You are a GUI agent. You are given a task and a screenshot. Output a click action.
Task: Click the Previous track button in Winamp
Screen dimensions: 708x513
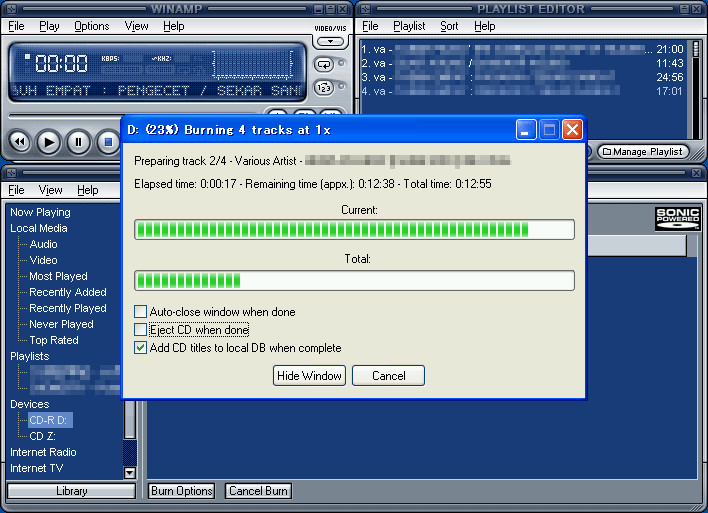(19, 142)
